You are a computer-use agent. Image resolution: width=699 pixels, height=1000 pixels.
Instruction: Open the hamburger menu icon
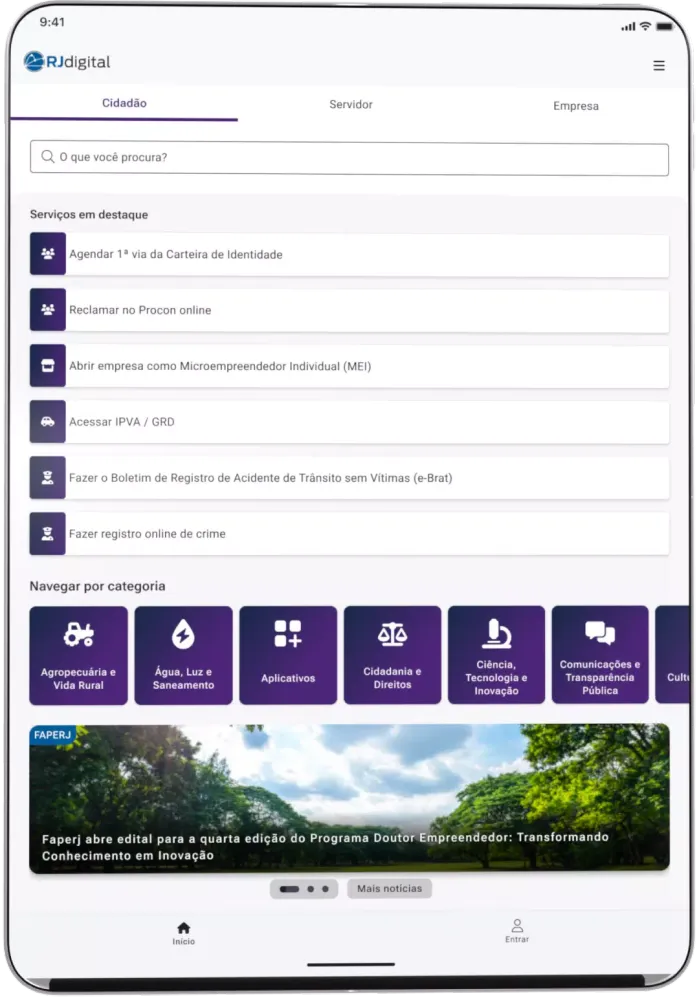pos(658,66)
